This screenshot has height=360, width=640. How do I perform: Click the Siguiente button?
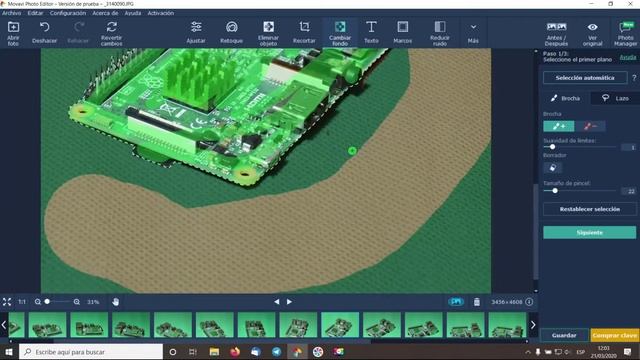click(x=589, y=232)
